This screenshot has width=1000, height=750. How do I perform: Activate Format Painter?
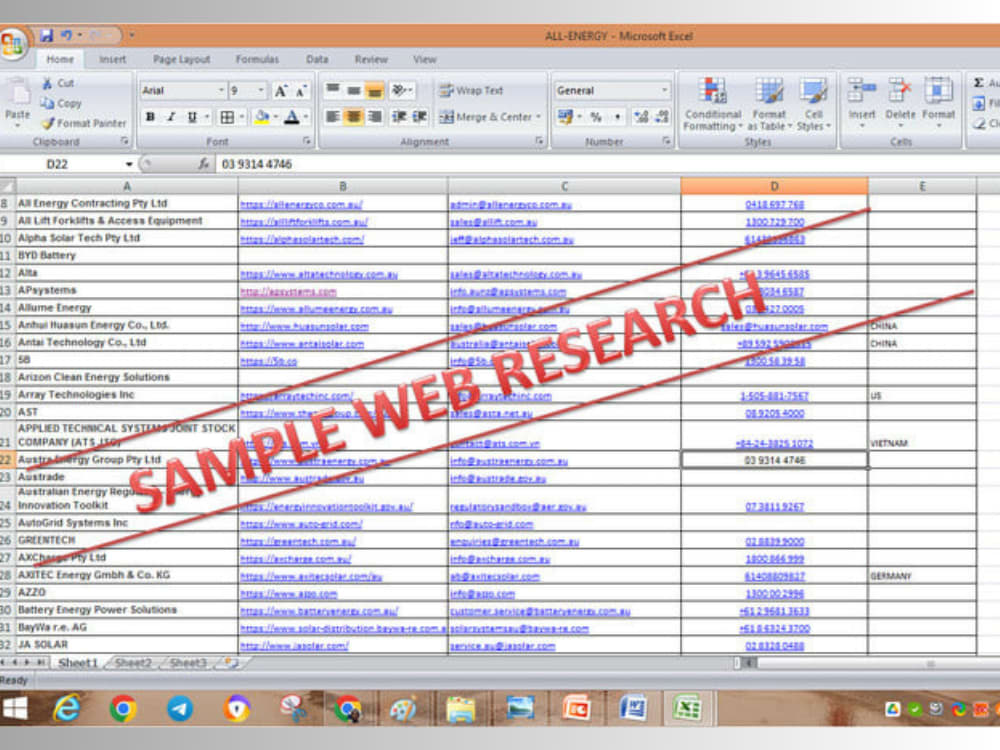[x=84, y=123]
